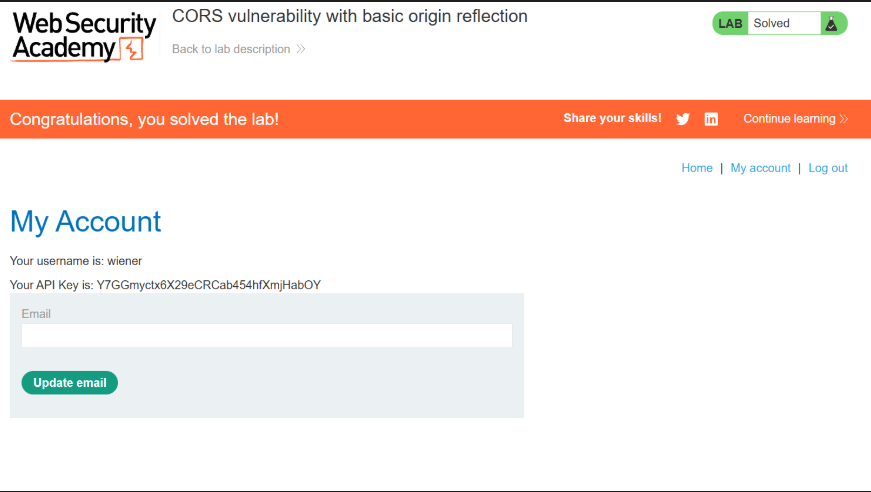Click the Congratulations banner message
Viewport: 871px width, 492px height.
pos(144,119)
